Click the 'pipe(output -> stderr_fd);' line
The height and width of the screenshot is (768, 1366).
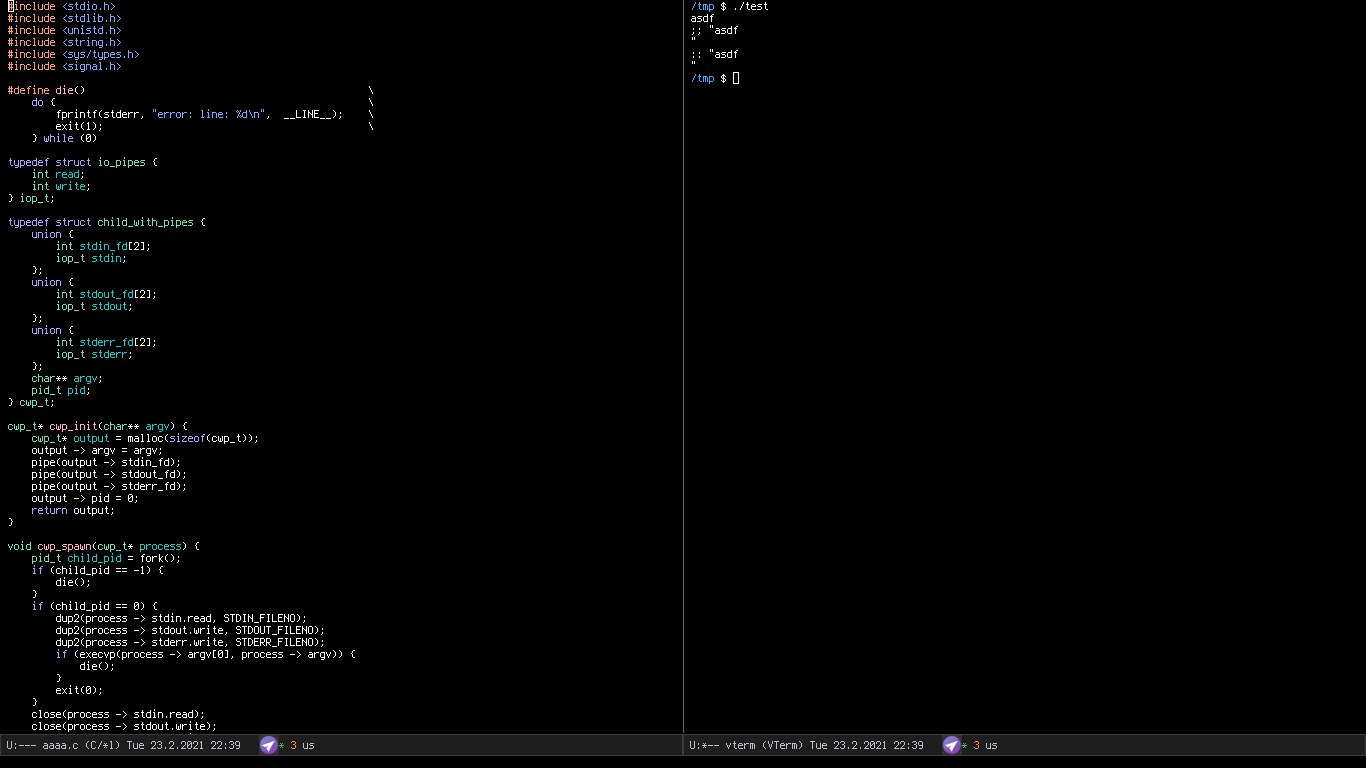[109, 486]
